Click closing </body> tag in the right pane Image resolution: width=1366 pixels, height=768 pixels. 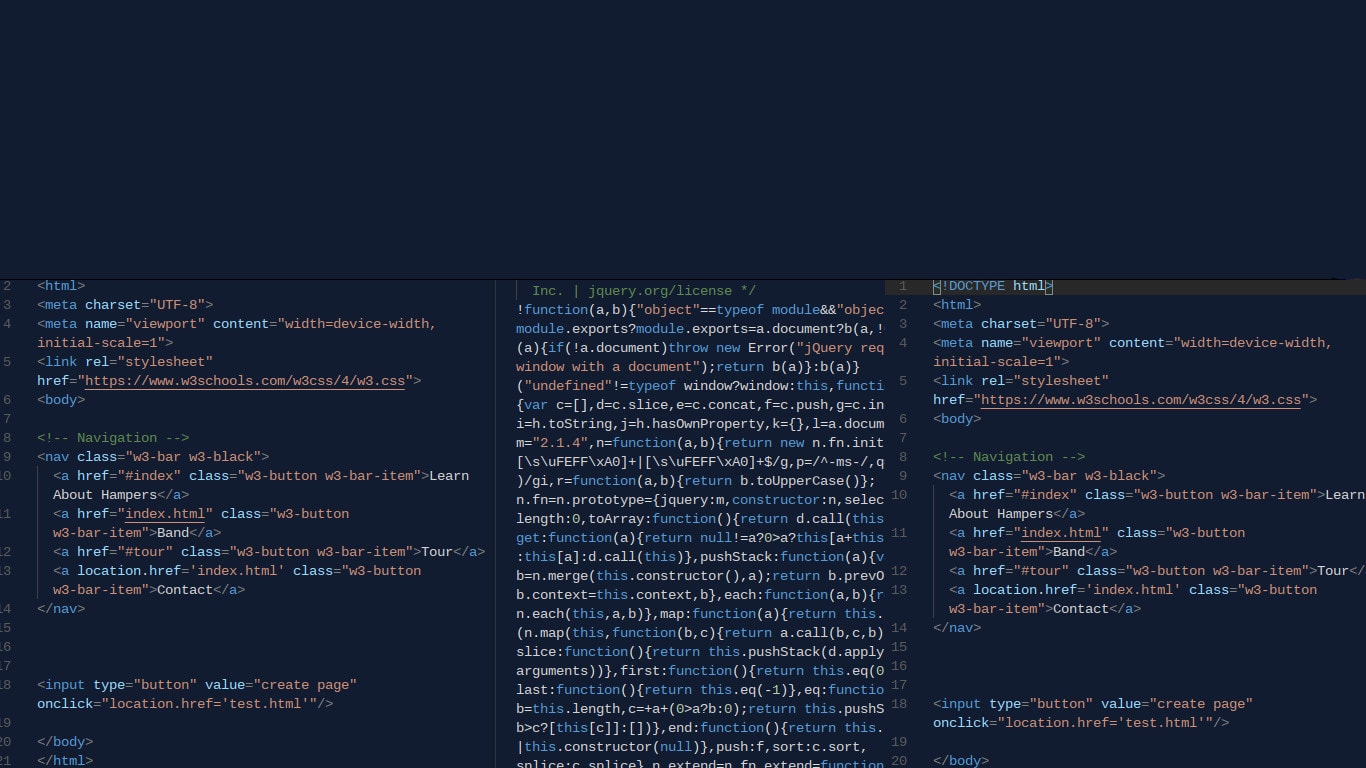[x=961, y=761]
